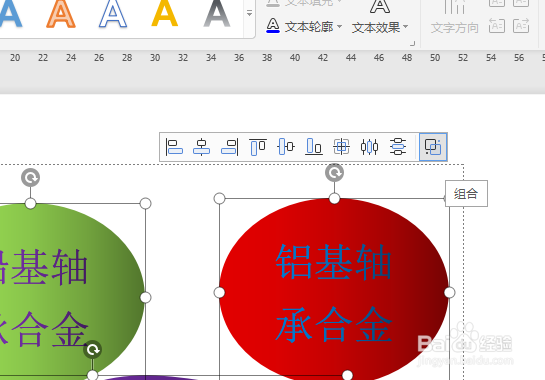Align selected shapes to the left
Screen dimensions: 545x380
point(174,147)
